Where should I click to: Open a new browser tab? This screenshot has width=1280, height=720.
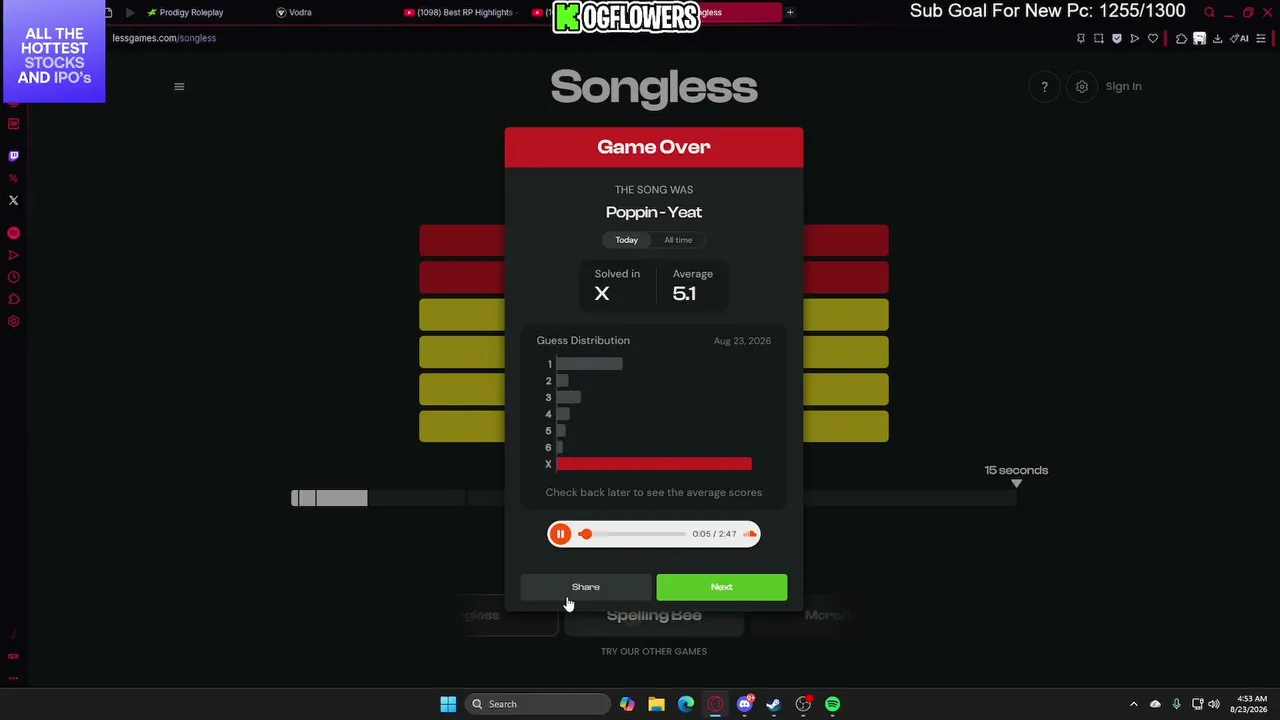pyautogui.click(x=790, y=12)
